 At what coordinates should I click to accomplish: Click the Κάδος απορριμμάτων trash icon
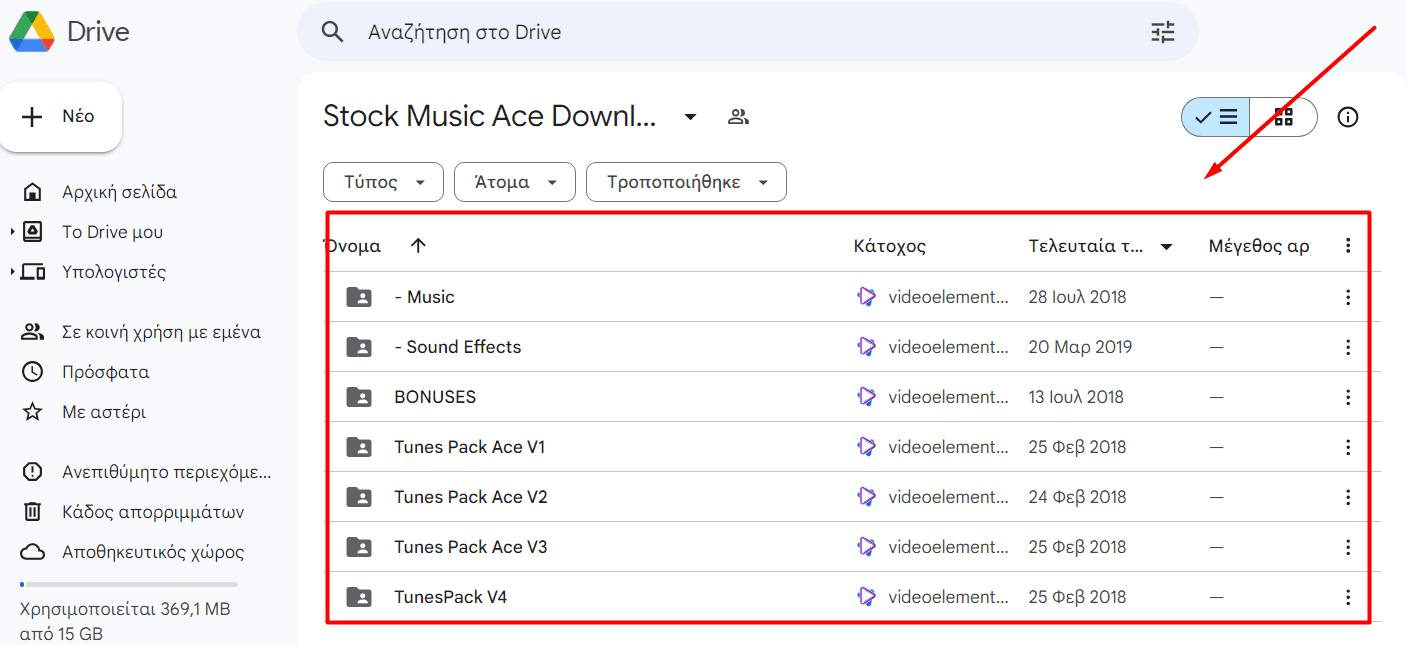33,512
